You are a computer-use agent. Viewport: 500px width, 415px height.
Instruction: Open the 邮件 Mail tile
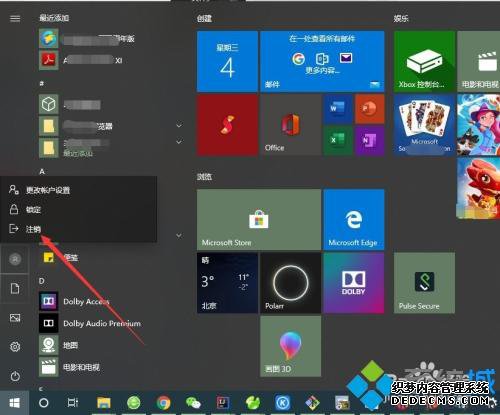coord(322,61)
